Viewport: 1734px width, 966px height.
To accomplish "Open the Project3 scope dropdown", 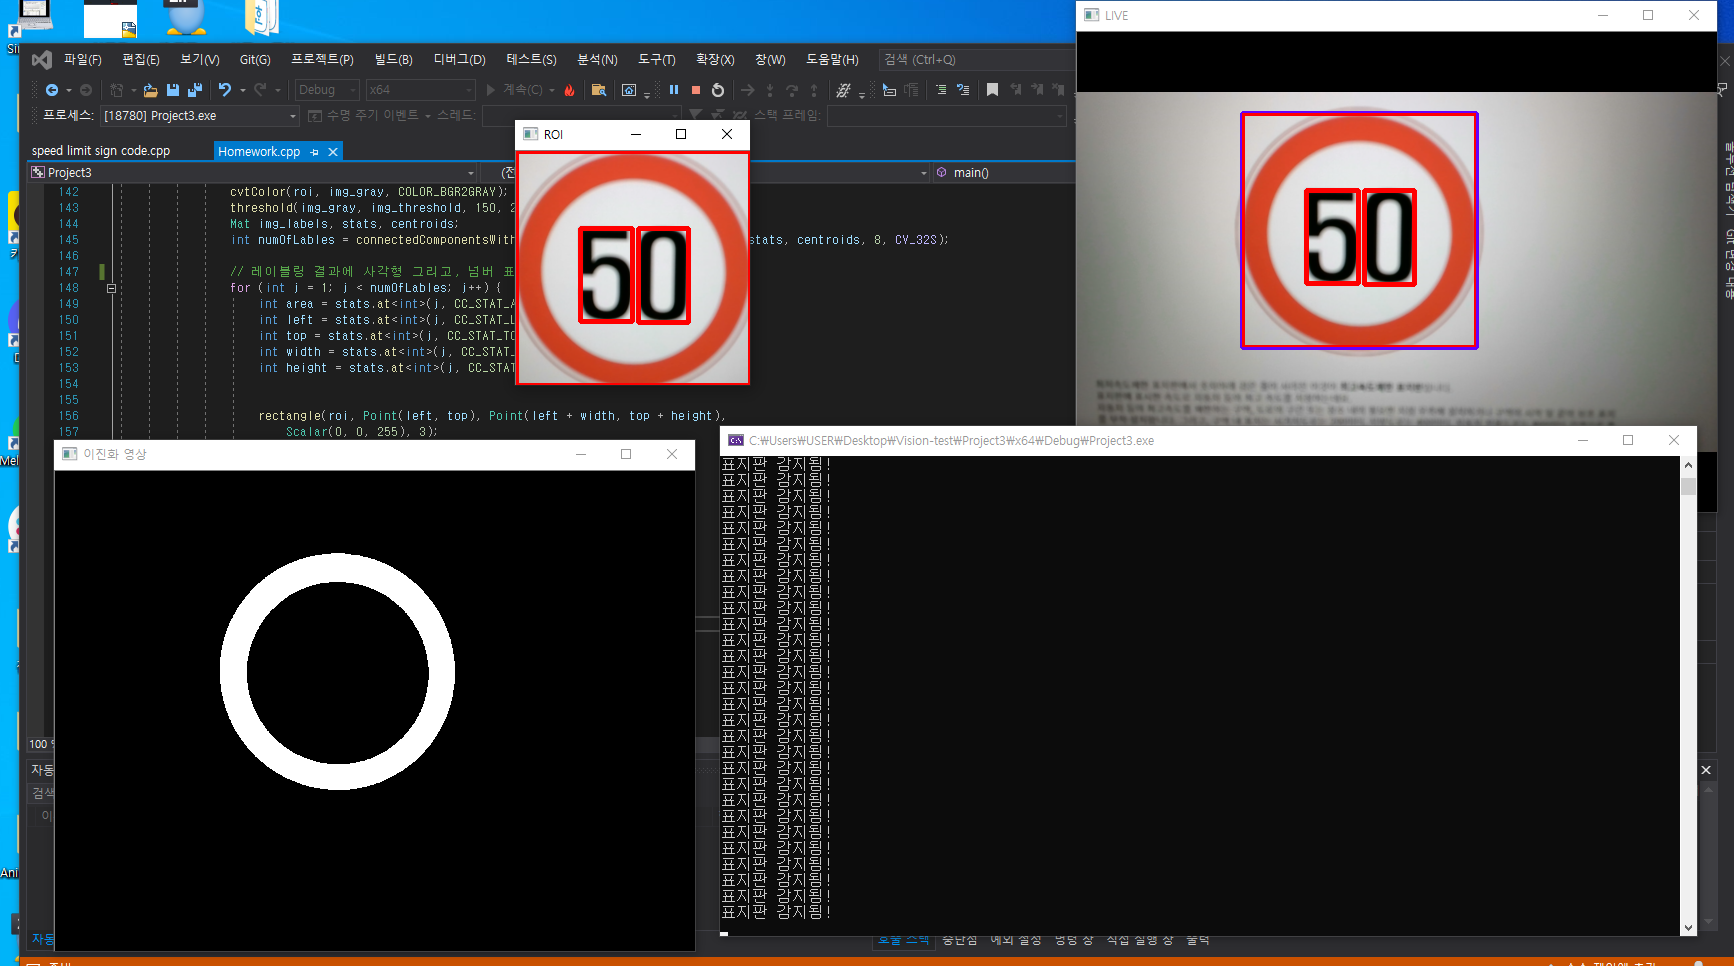I will click(x=471, y=173).
